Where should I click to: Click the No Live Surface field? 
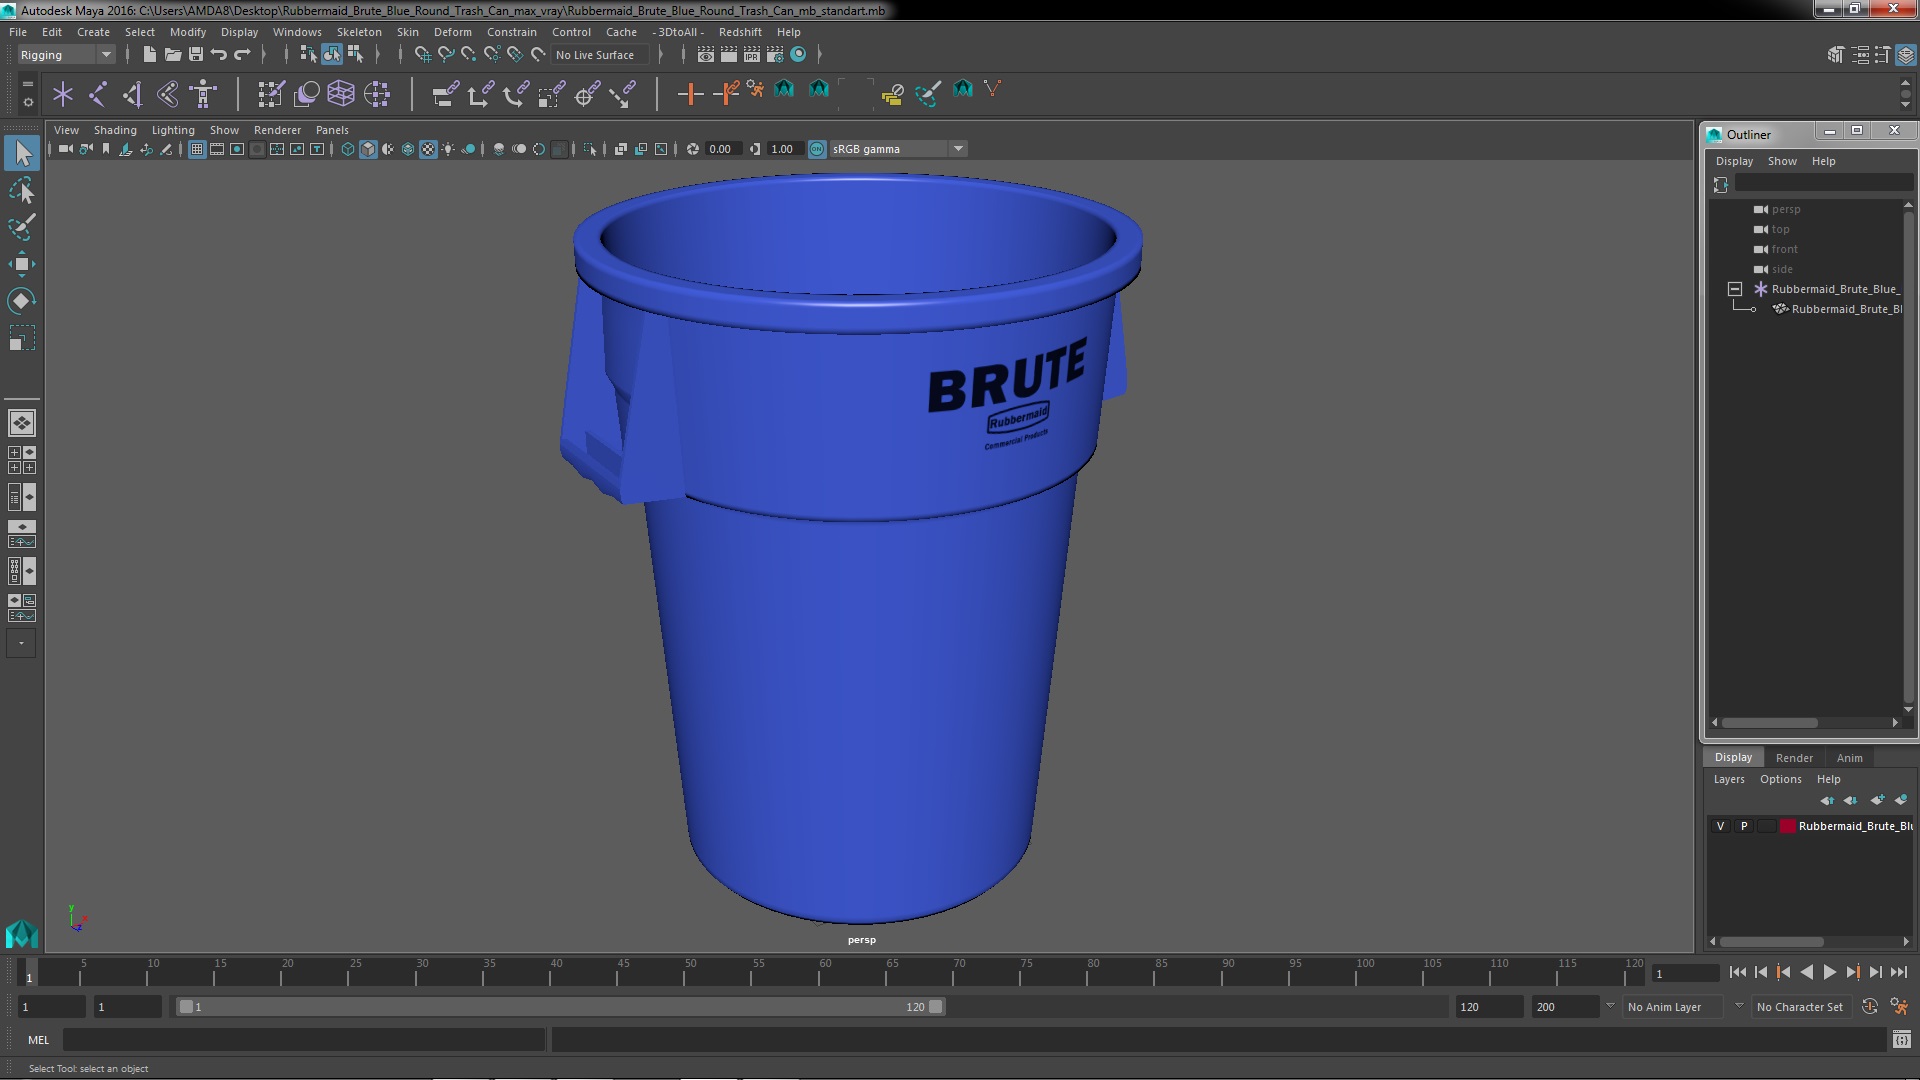tap(600, 55)
